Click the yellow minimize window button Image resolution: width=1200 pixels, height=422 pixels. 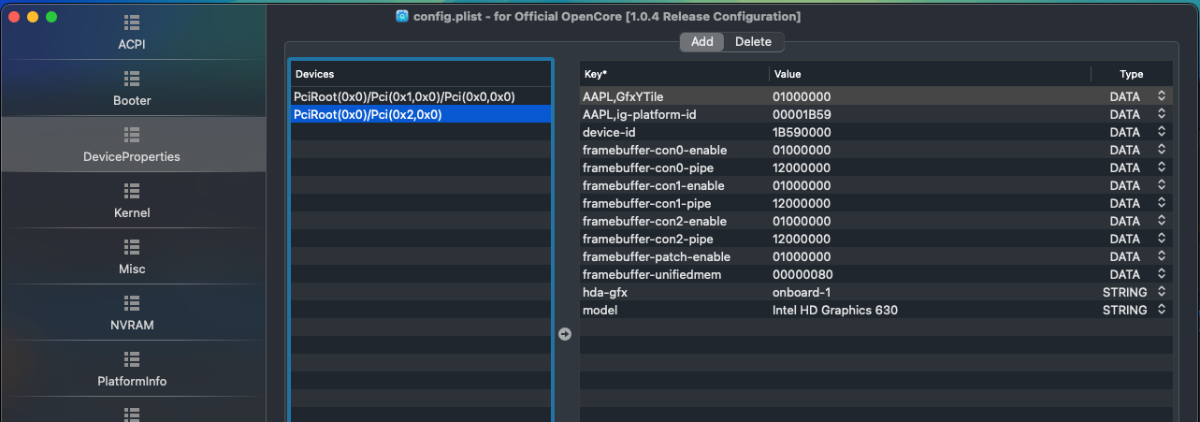coord(32,17)
